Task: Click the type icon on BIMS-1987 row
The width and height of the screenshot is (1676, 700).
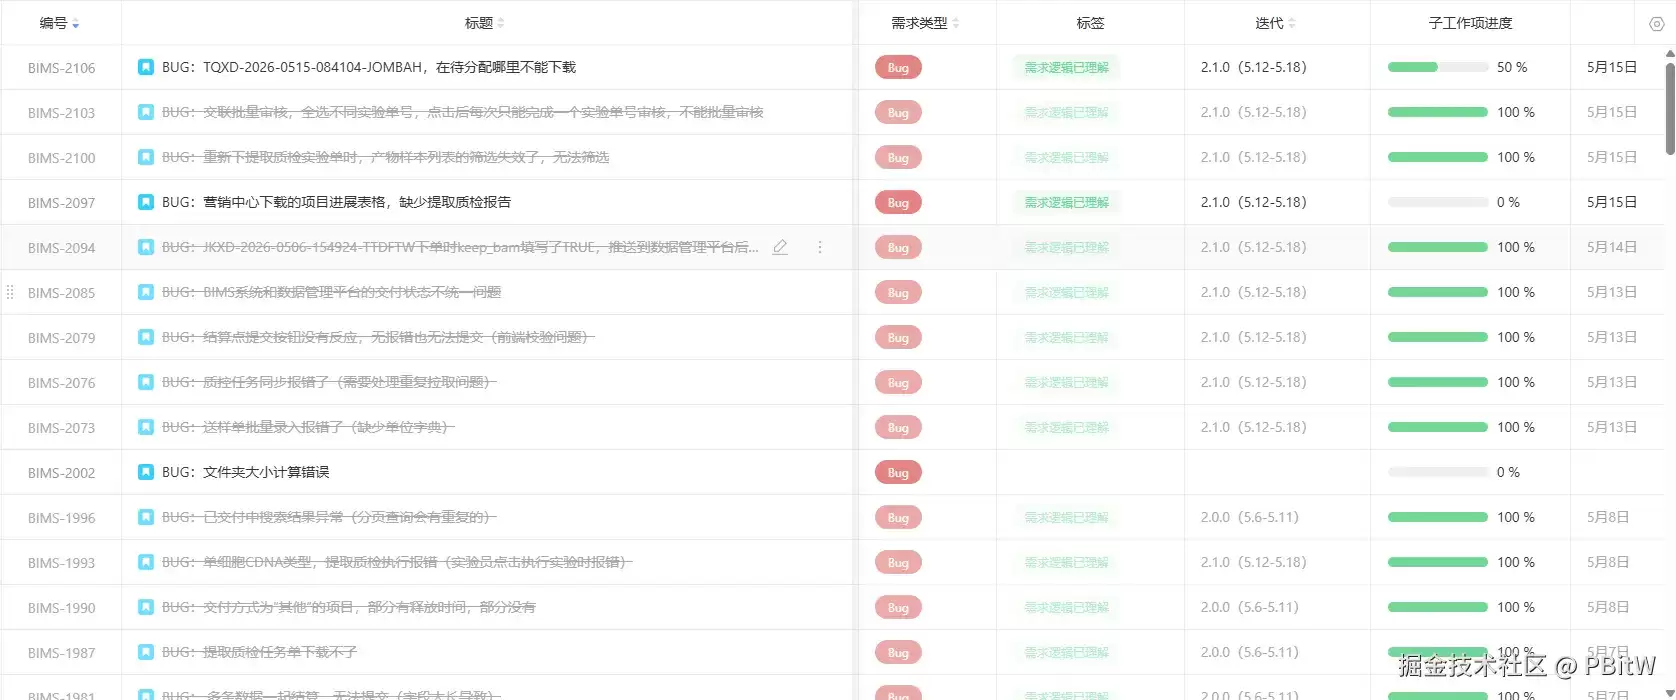Action: tap(146, 652)
